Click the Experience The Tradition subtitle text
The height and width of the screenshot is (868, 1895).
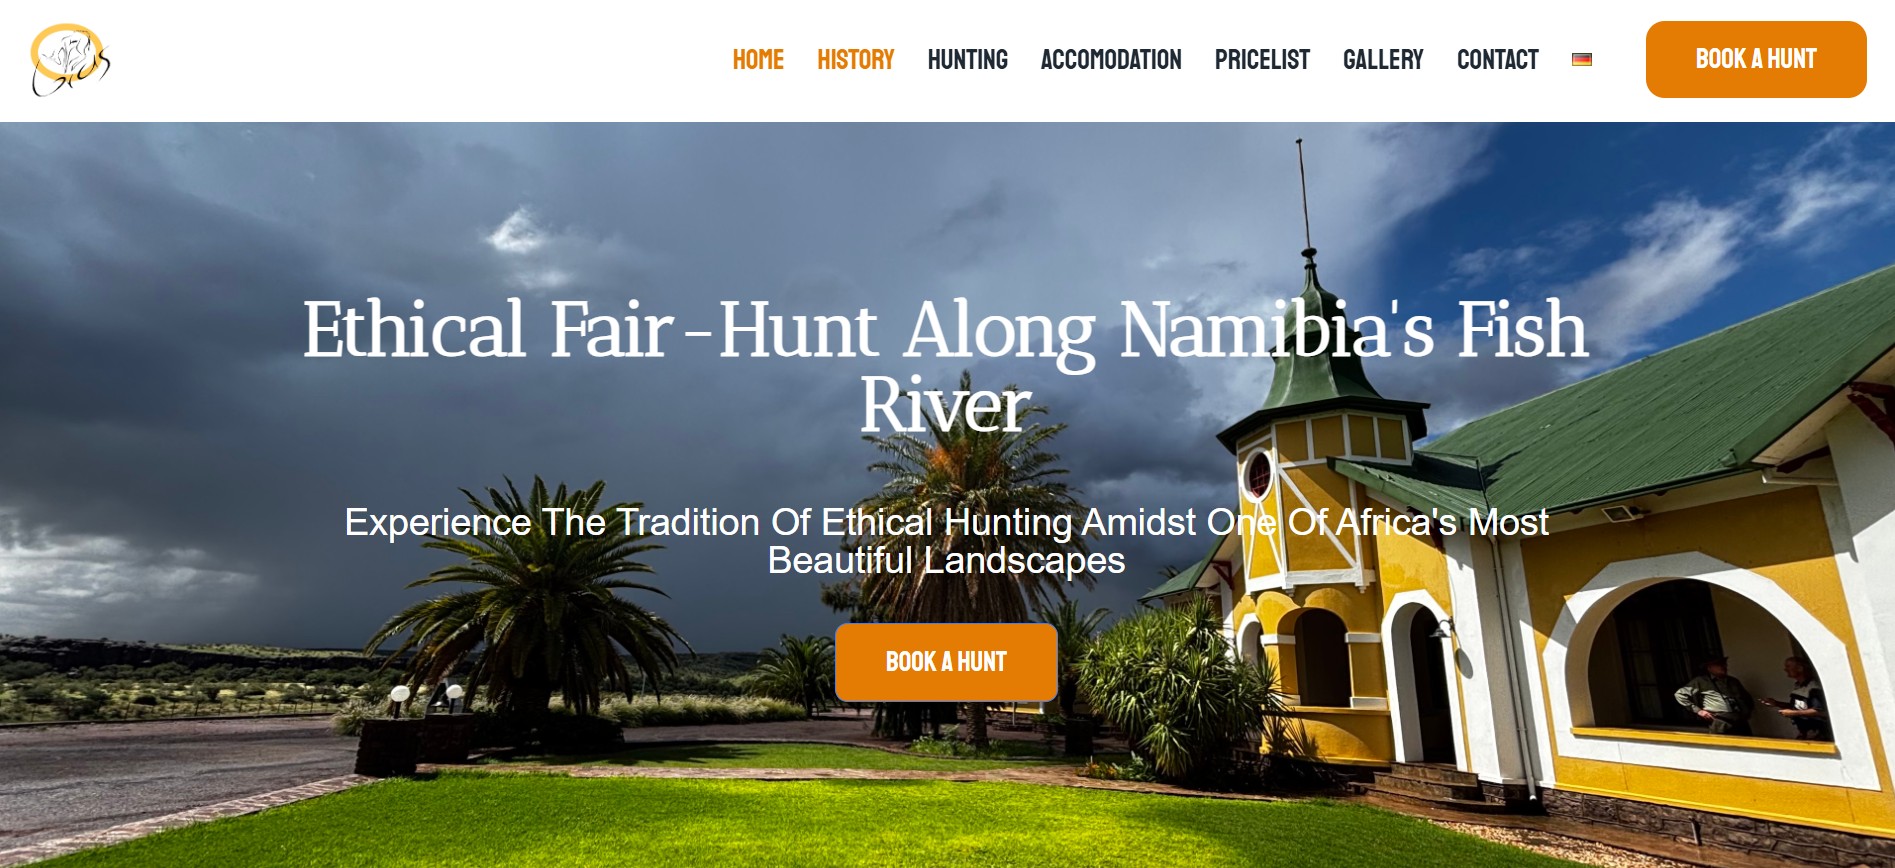pyautogui.click(x=946, y=541)
